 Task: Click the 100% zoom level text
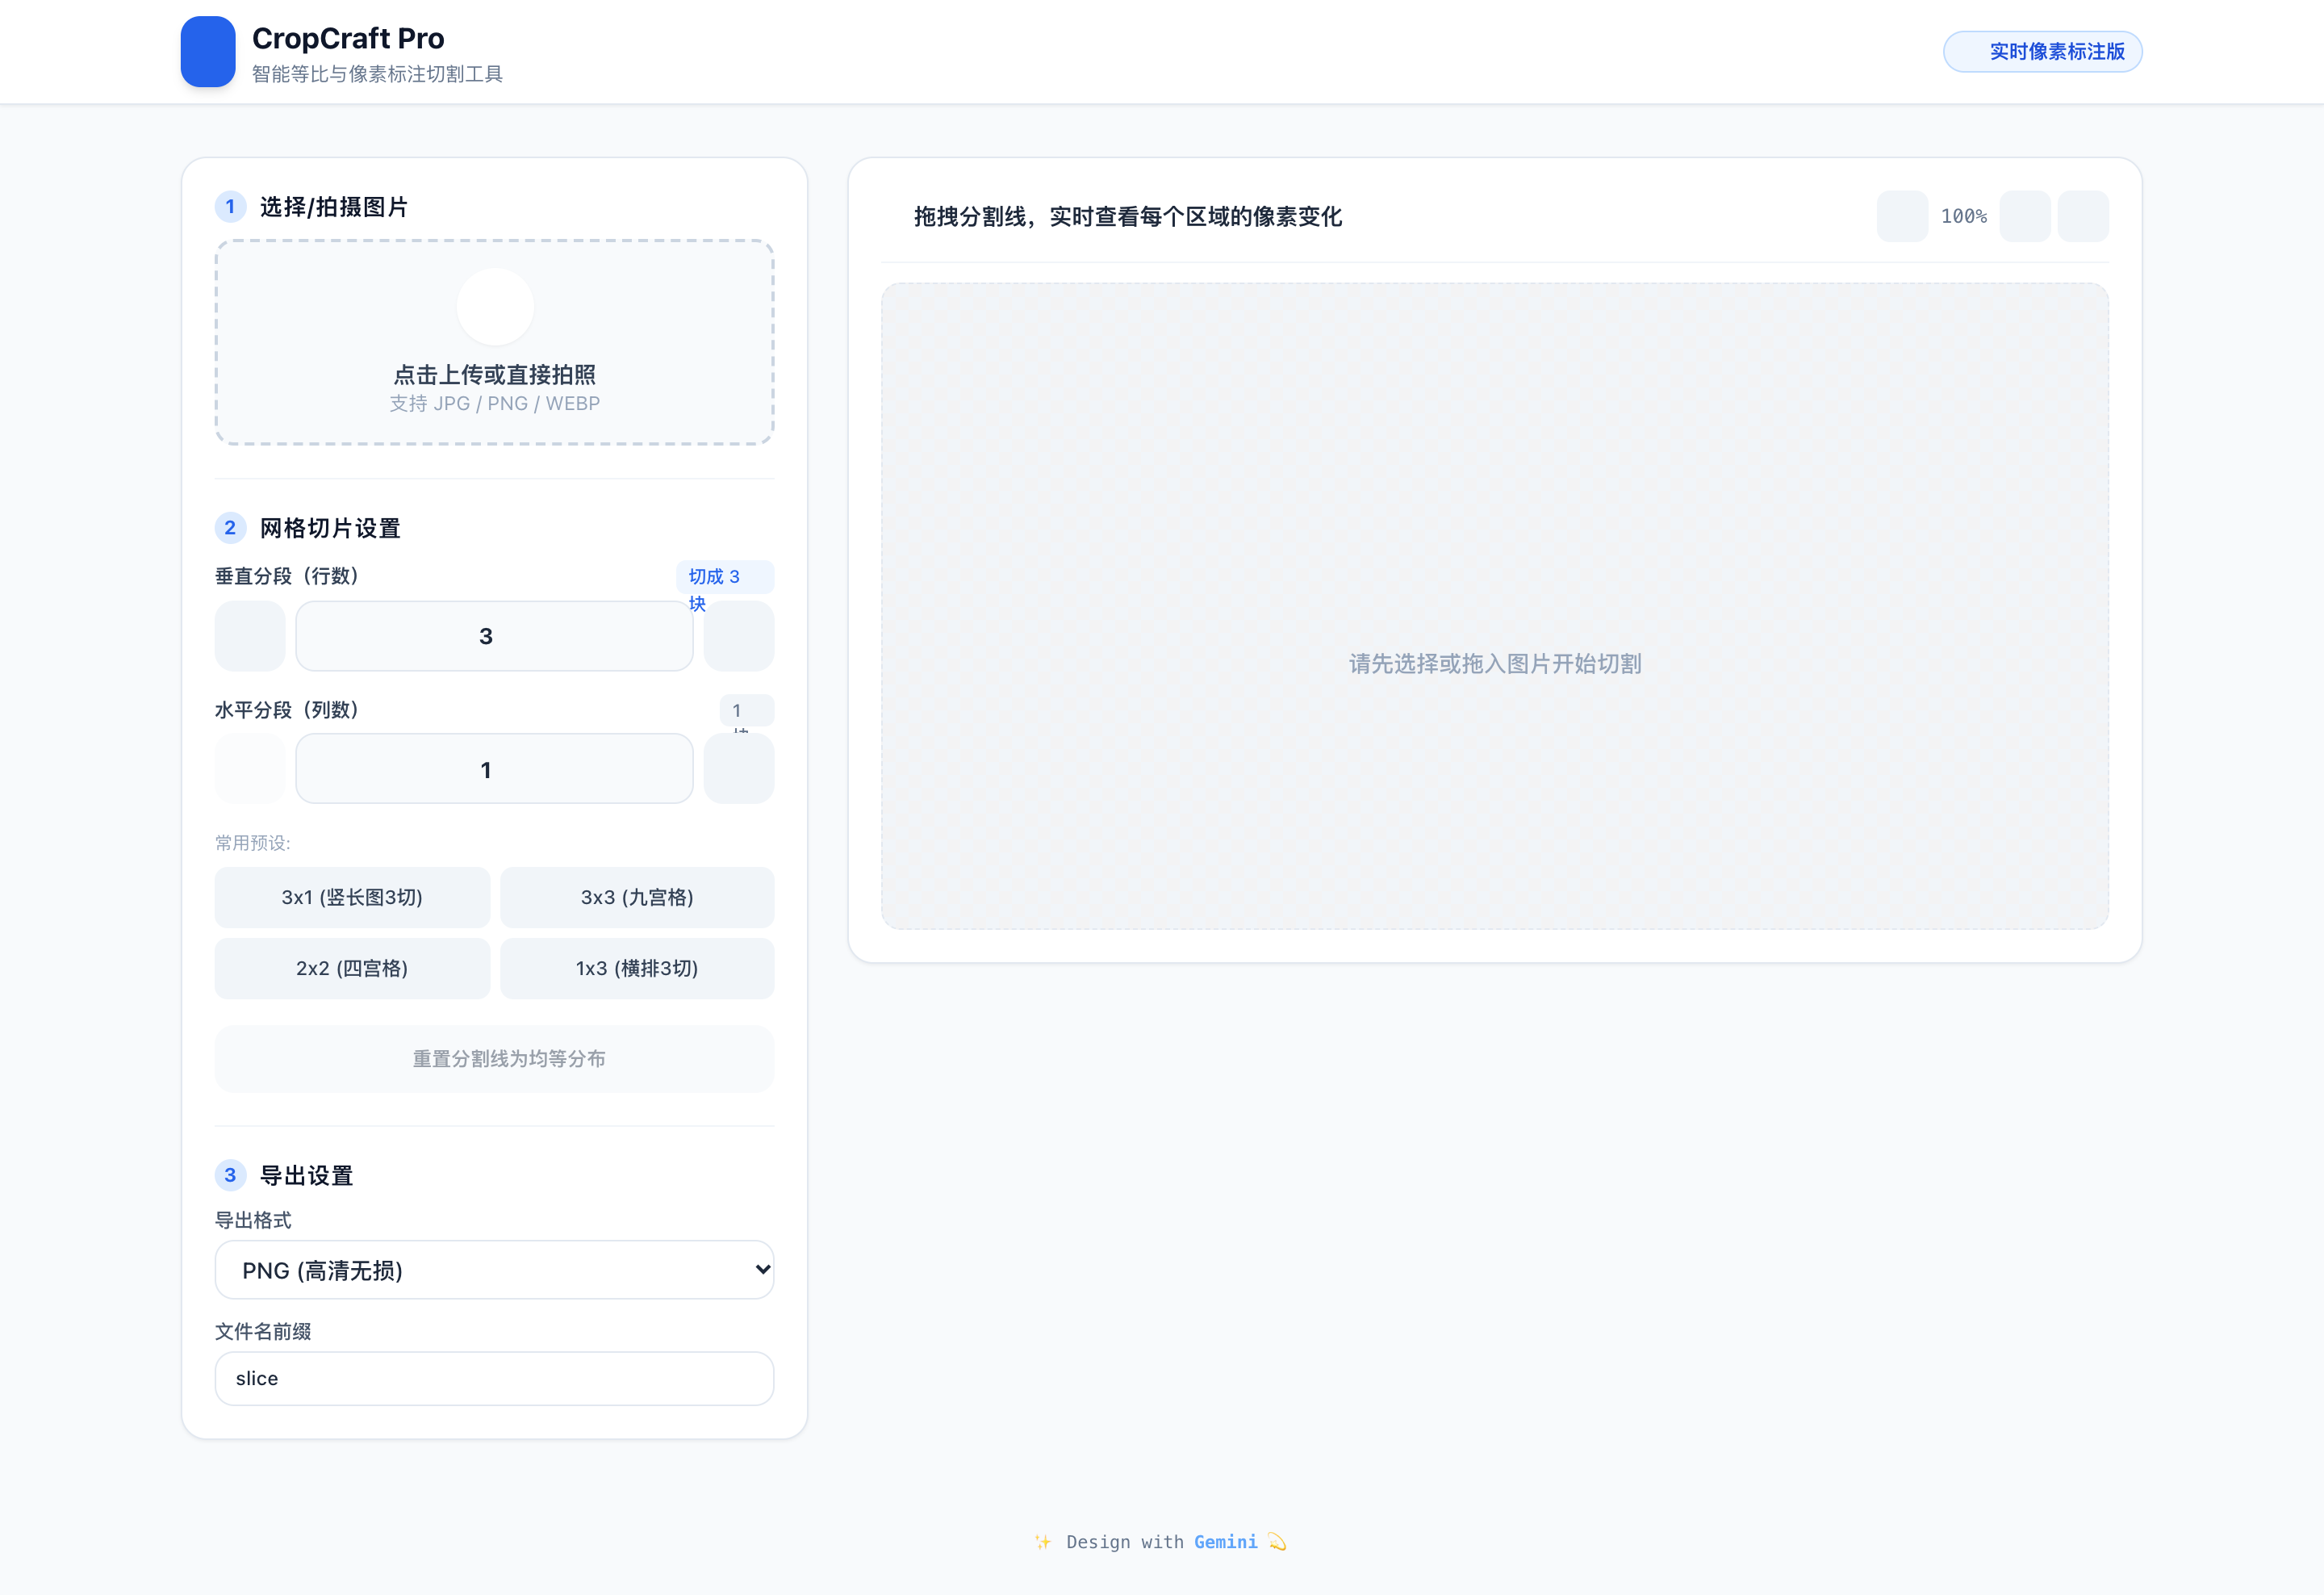coord(1963,216)
